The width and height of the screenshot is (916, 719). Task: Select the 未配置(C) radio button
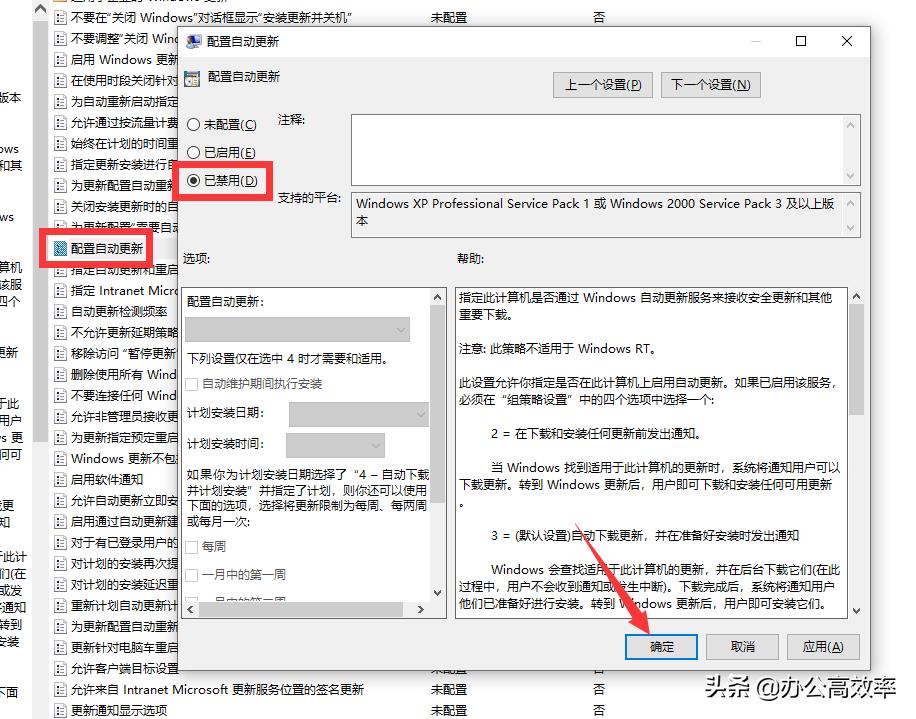tap(193, 125)
